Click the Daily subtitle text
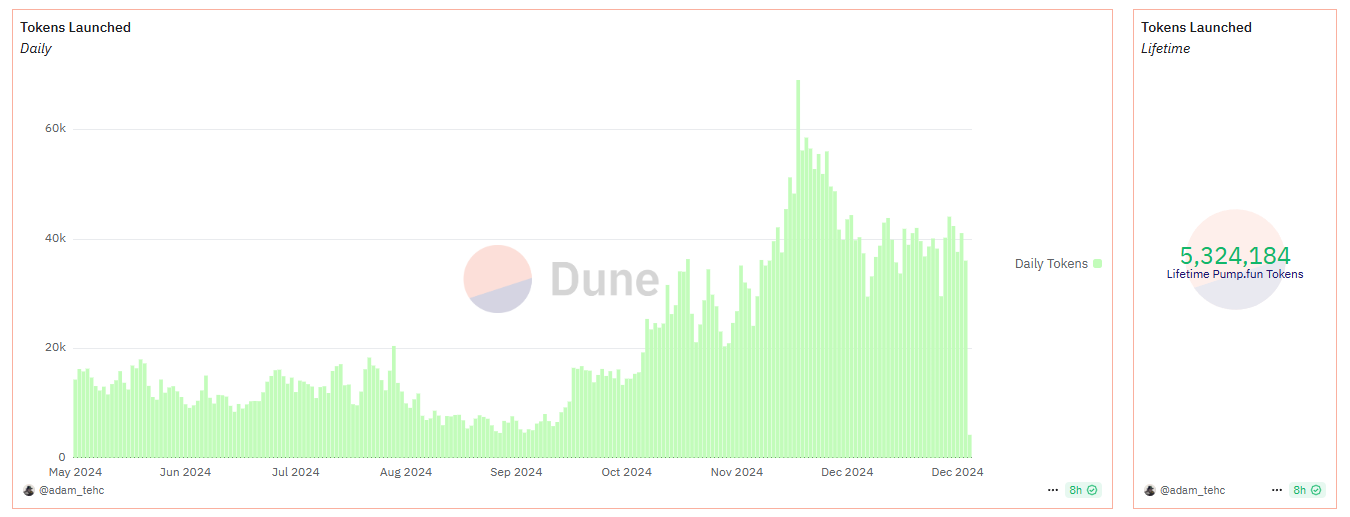Viewport: 1350px width, 517px height. click(x=36, y=48)
